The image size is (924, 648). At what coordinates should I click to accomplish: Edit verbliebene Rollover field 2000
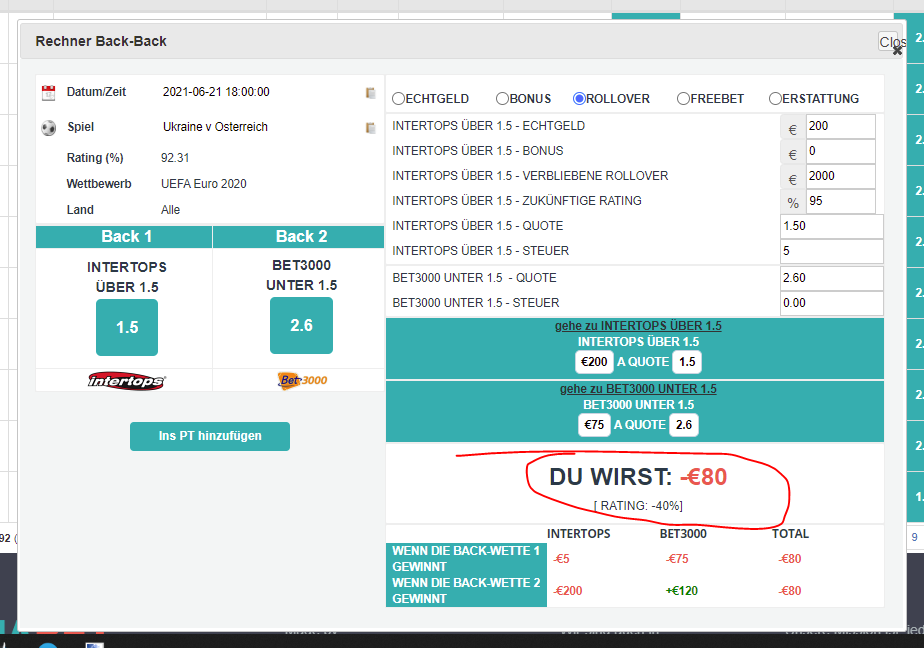click(840, 176)
